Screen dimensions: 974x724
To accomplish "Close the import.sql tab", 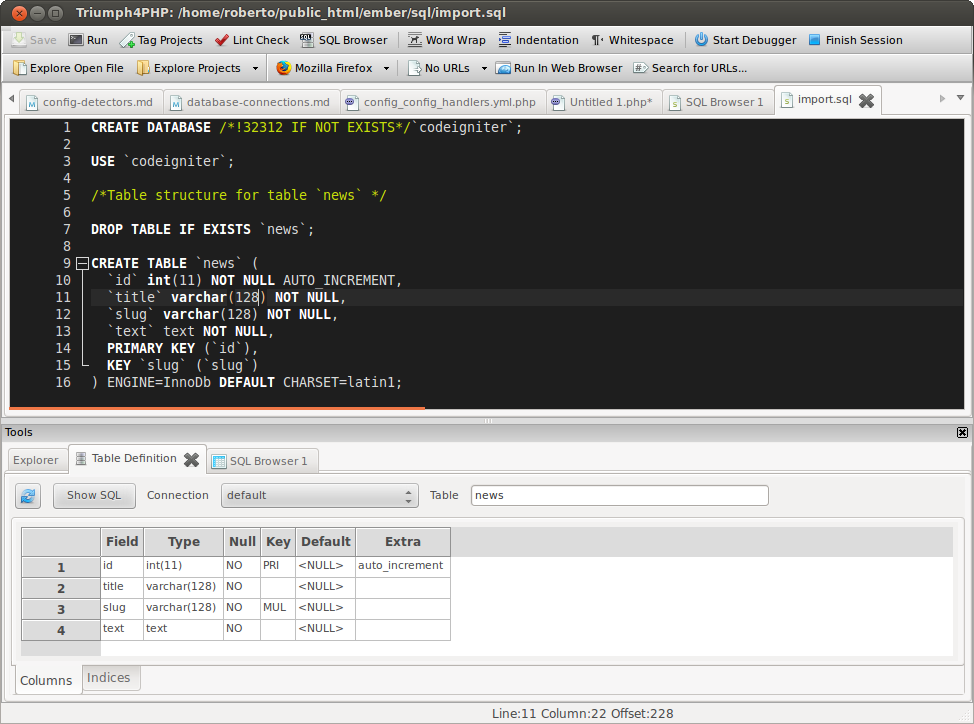I will [x=867, y=101].
